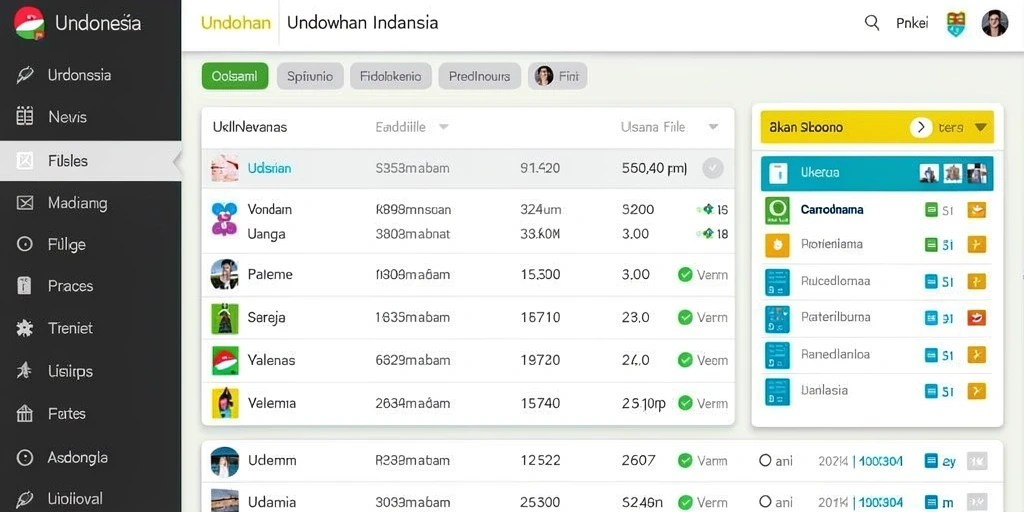Click the Udsrian row thumbnail
This screenshot has width=1024, height=512.
pyautogui.click(x=225, y=168)
